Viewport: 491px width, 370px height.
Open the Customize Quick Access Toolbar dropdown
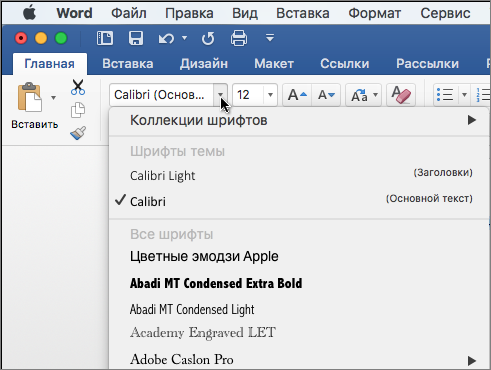270,38
